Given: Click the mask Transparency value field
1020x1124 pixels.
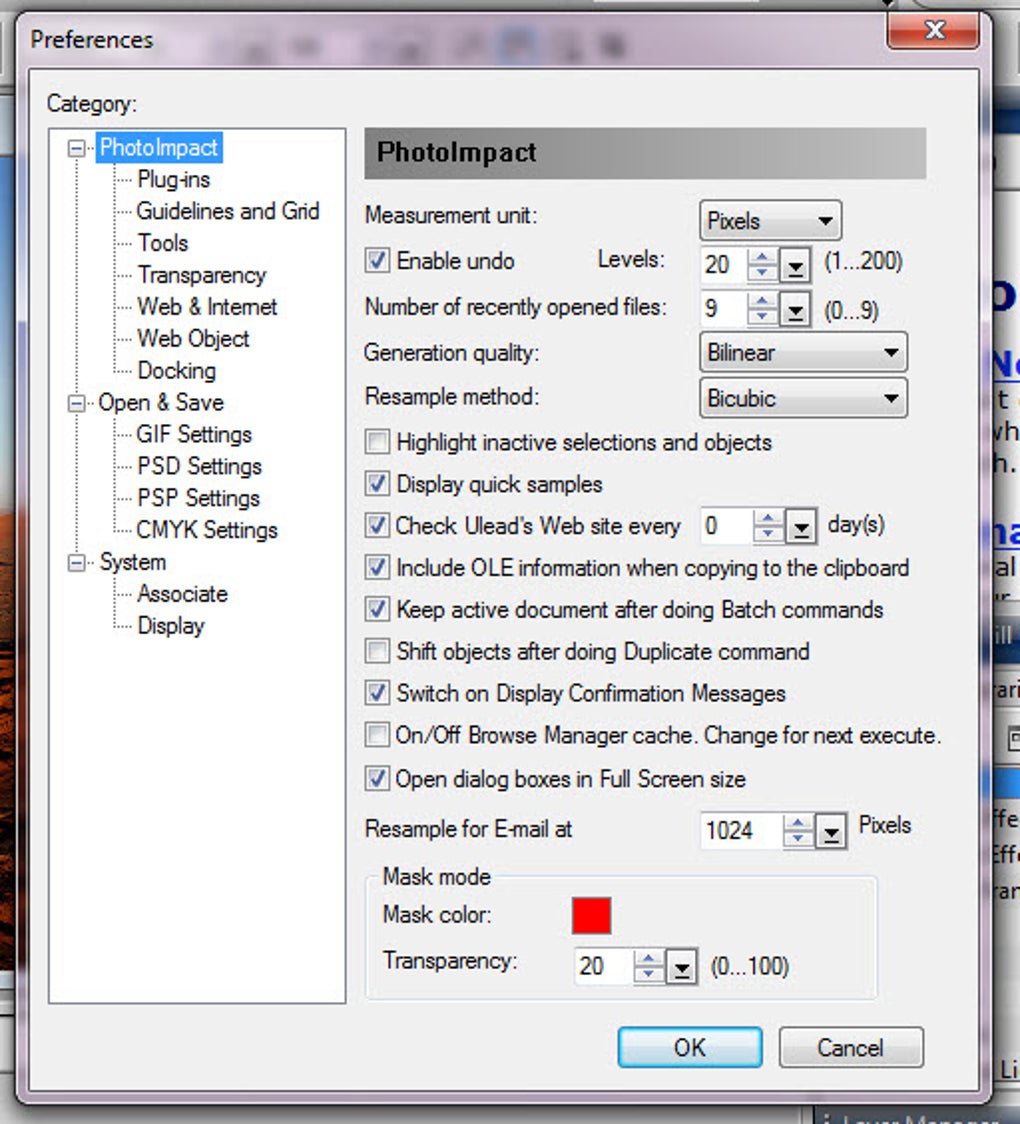Looking at the screenshot, I should [604, 966].
